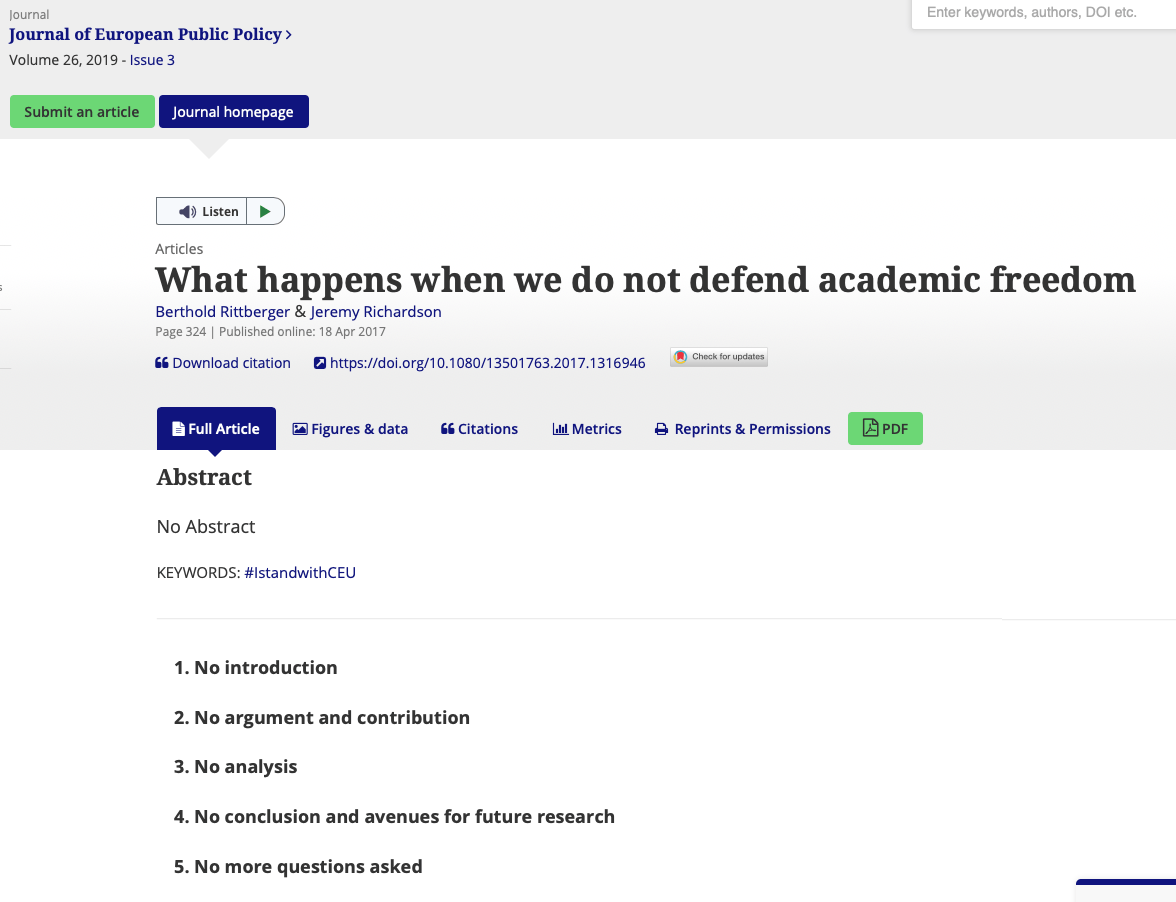Click the green play triangle icon

[x=265, y=211]
